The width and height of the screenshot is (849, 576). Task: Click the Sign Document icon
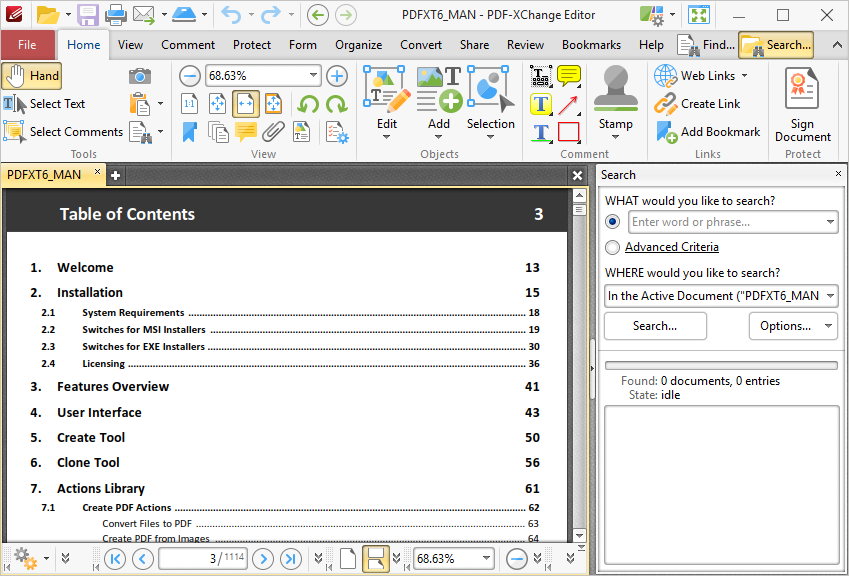[x=802, y=89]
